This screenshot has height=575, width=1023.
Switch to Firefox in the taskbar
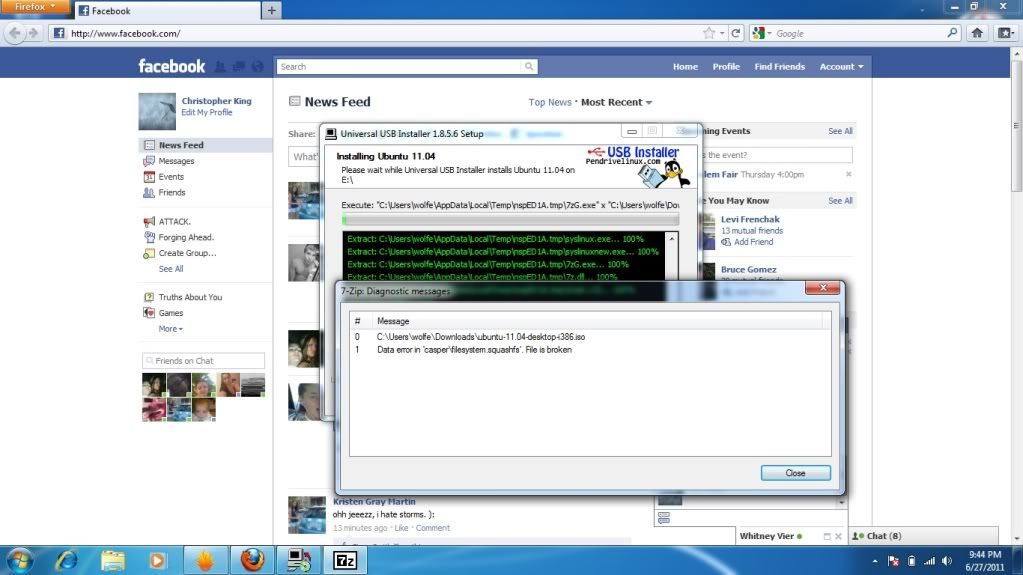coord(252,561)
